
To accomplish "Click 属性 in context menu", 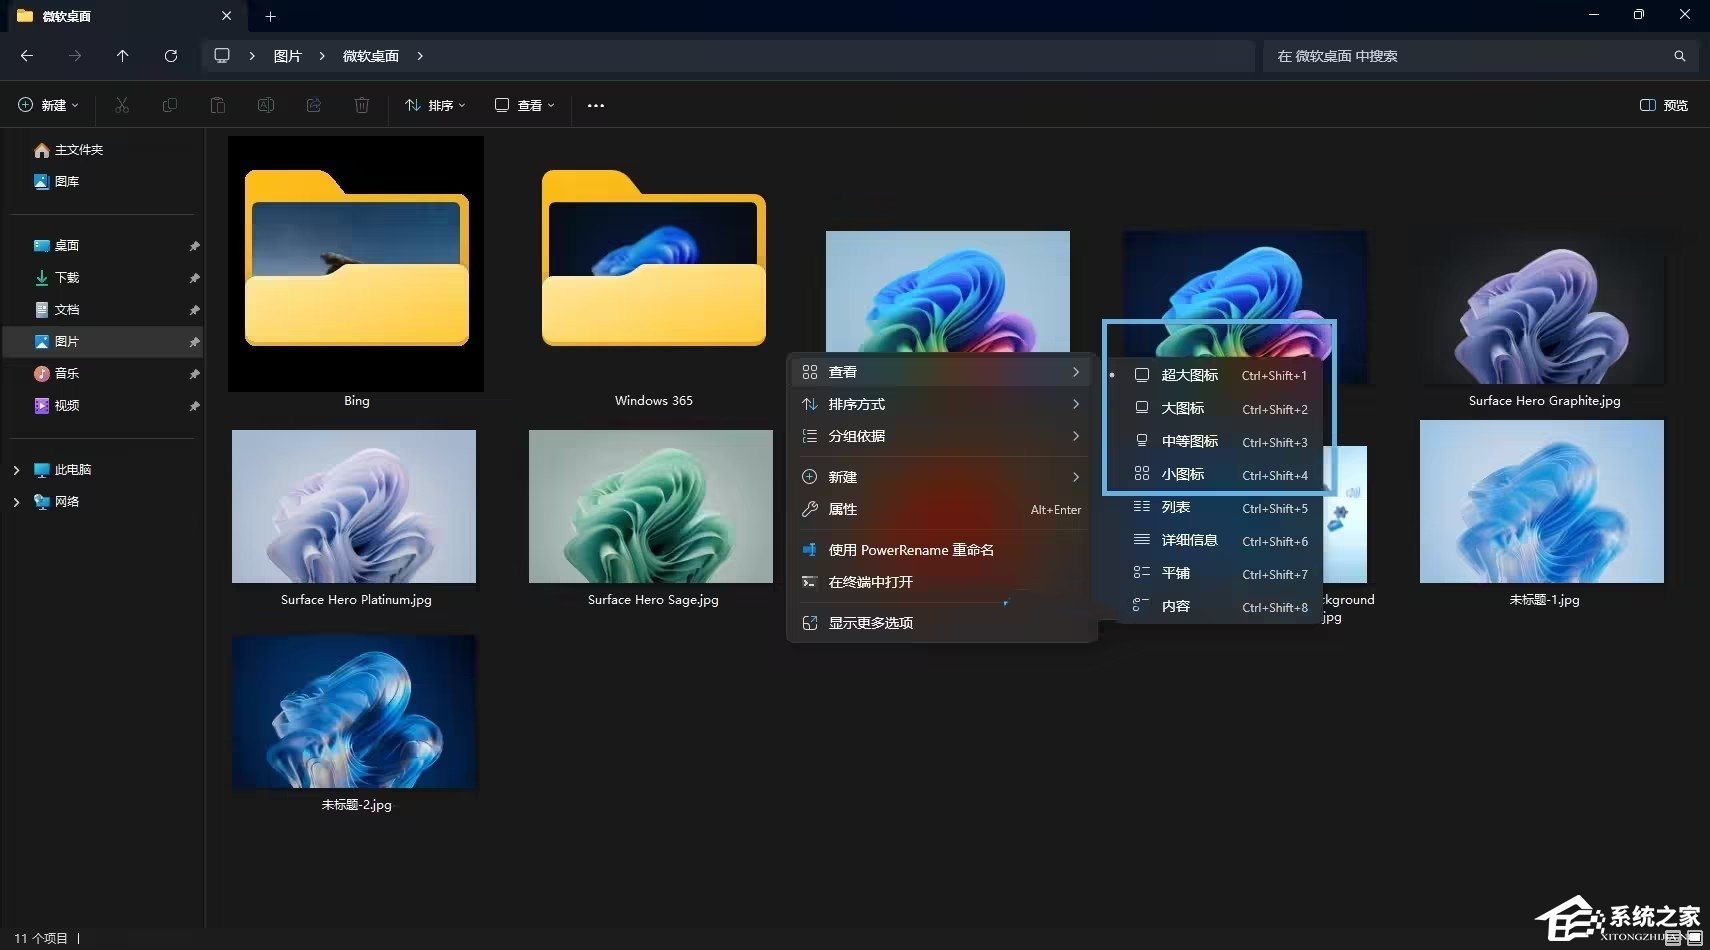I will [941, 509].
